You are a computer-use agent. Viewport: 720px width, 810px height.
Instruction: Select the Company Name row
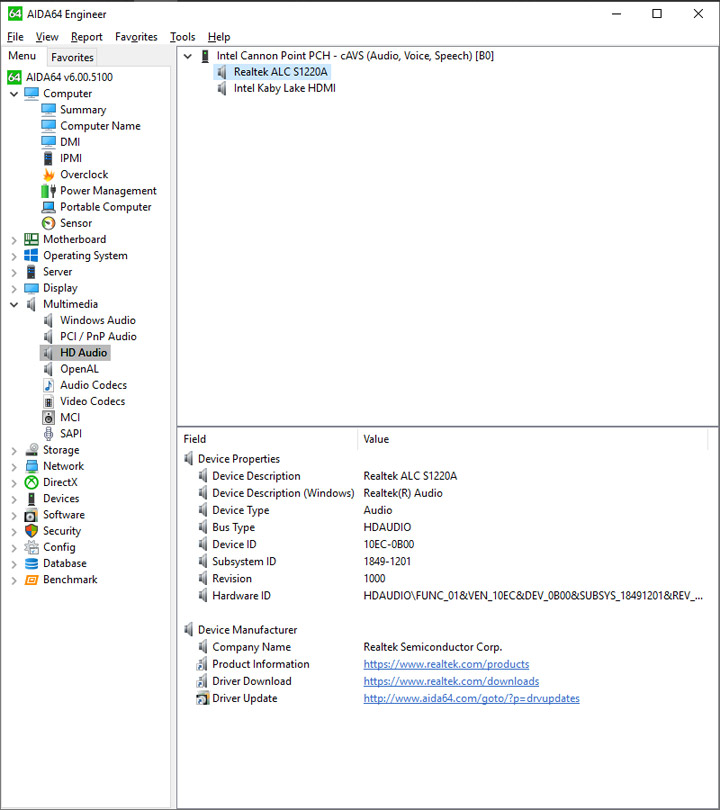(448, 647)
